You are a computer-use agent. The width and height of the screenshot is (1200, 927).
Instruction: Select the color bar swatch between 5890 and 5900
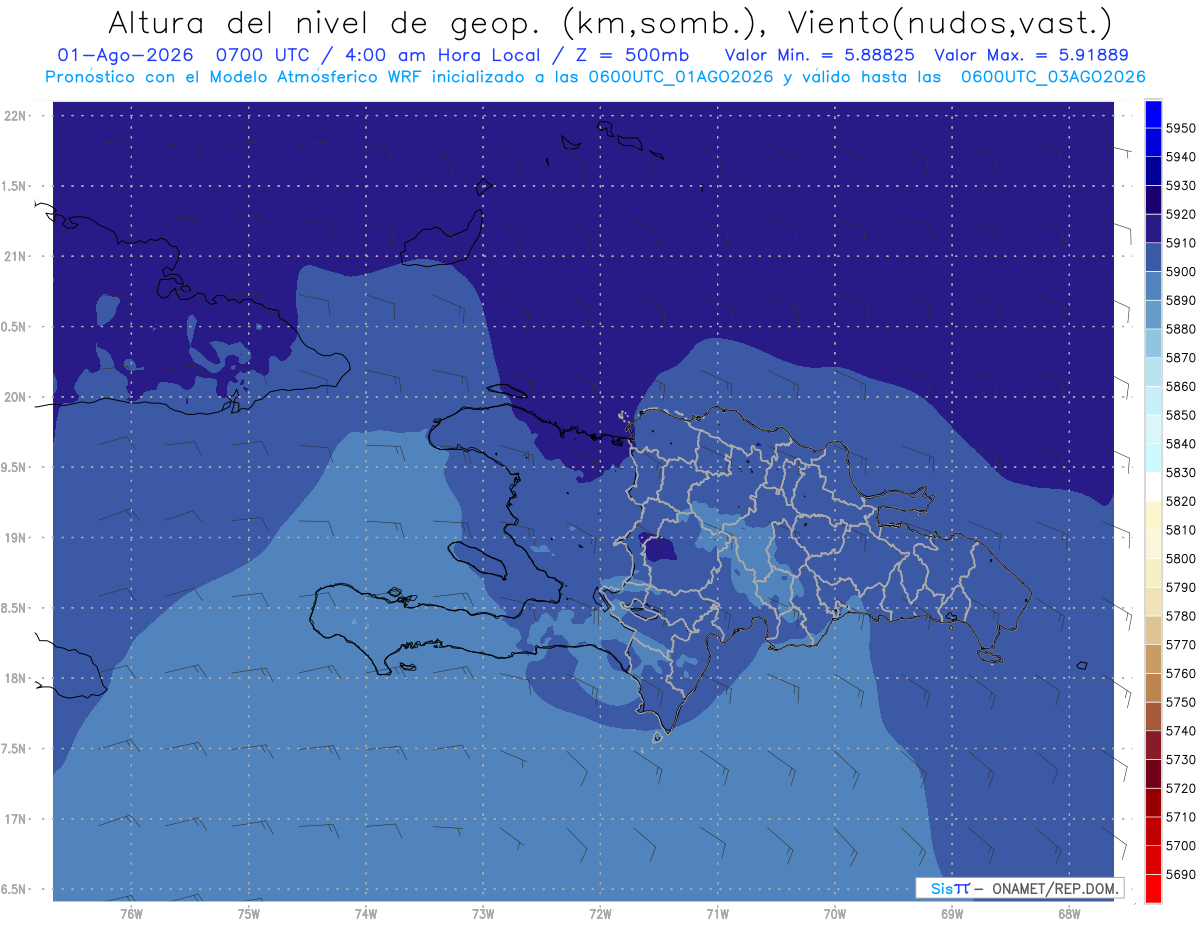[1153, 286]
